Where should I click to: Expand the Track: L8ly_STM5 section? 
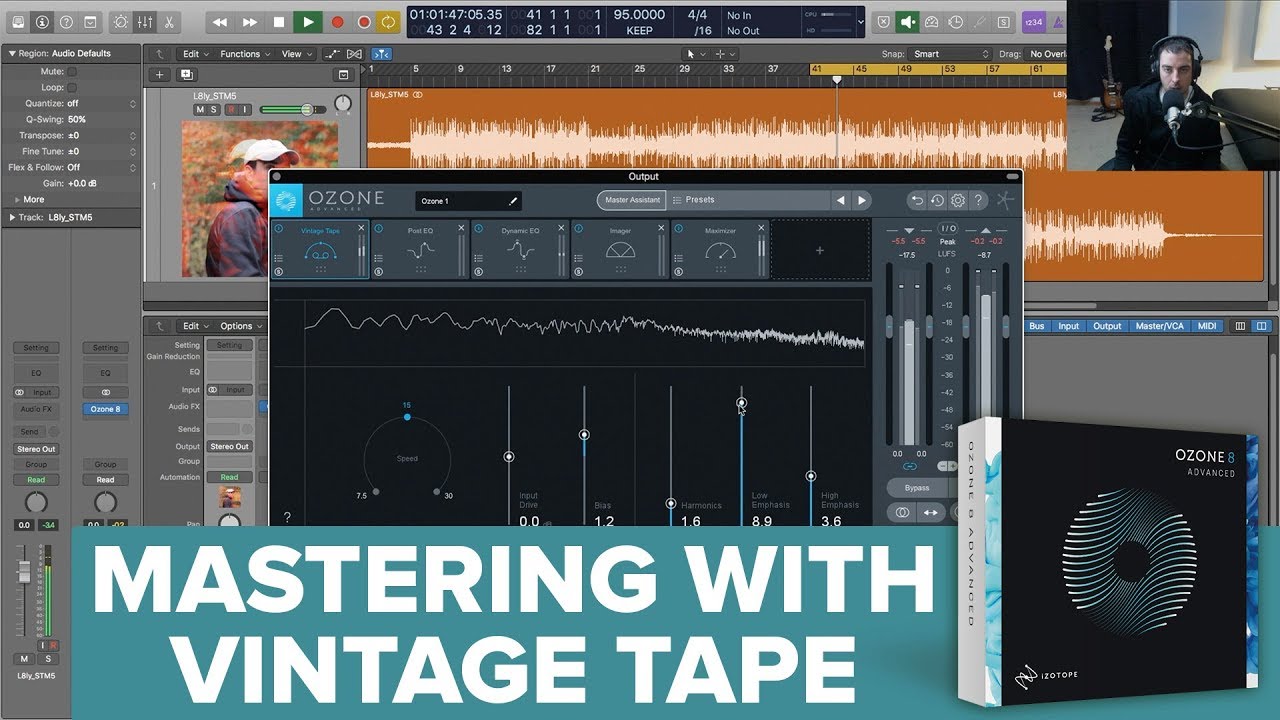coord(11,217)
